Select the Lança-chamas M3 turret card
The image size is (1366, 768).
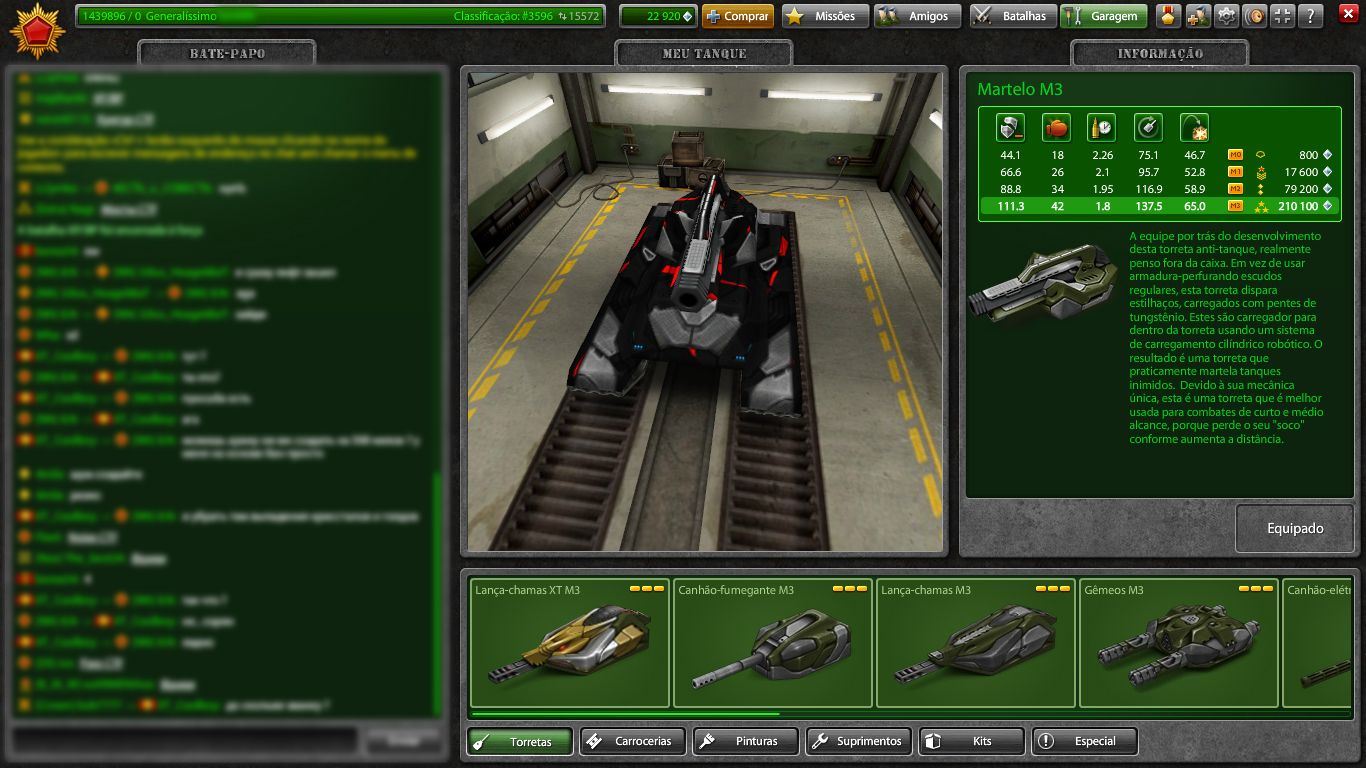tap(976, 643)
